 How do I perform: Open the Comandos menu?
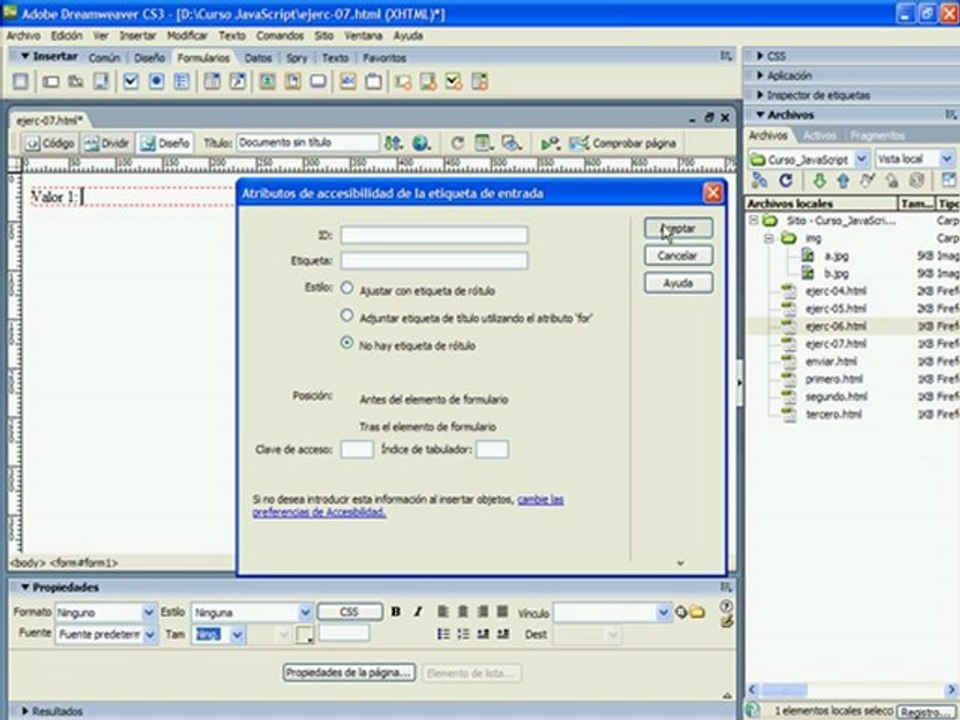click(280, 36)
